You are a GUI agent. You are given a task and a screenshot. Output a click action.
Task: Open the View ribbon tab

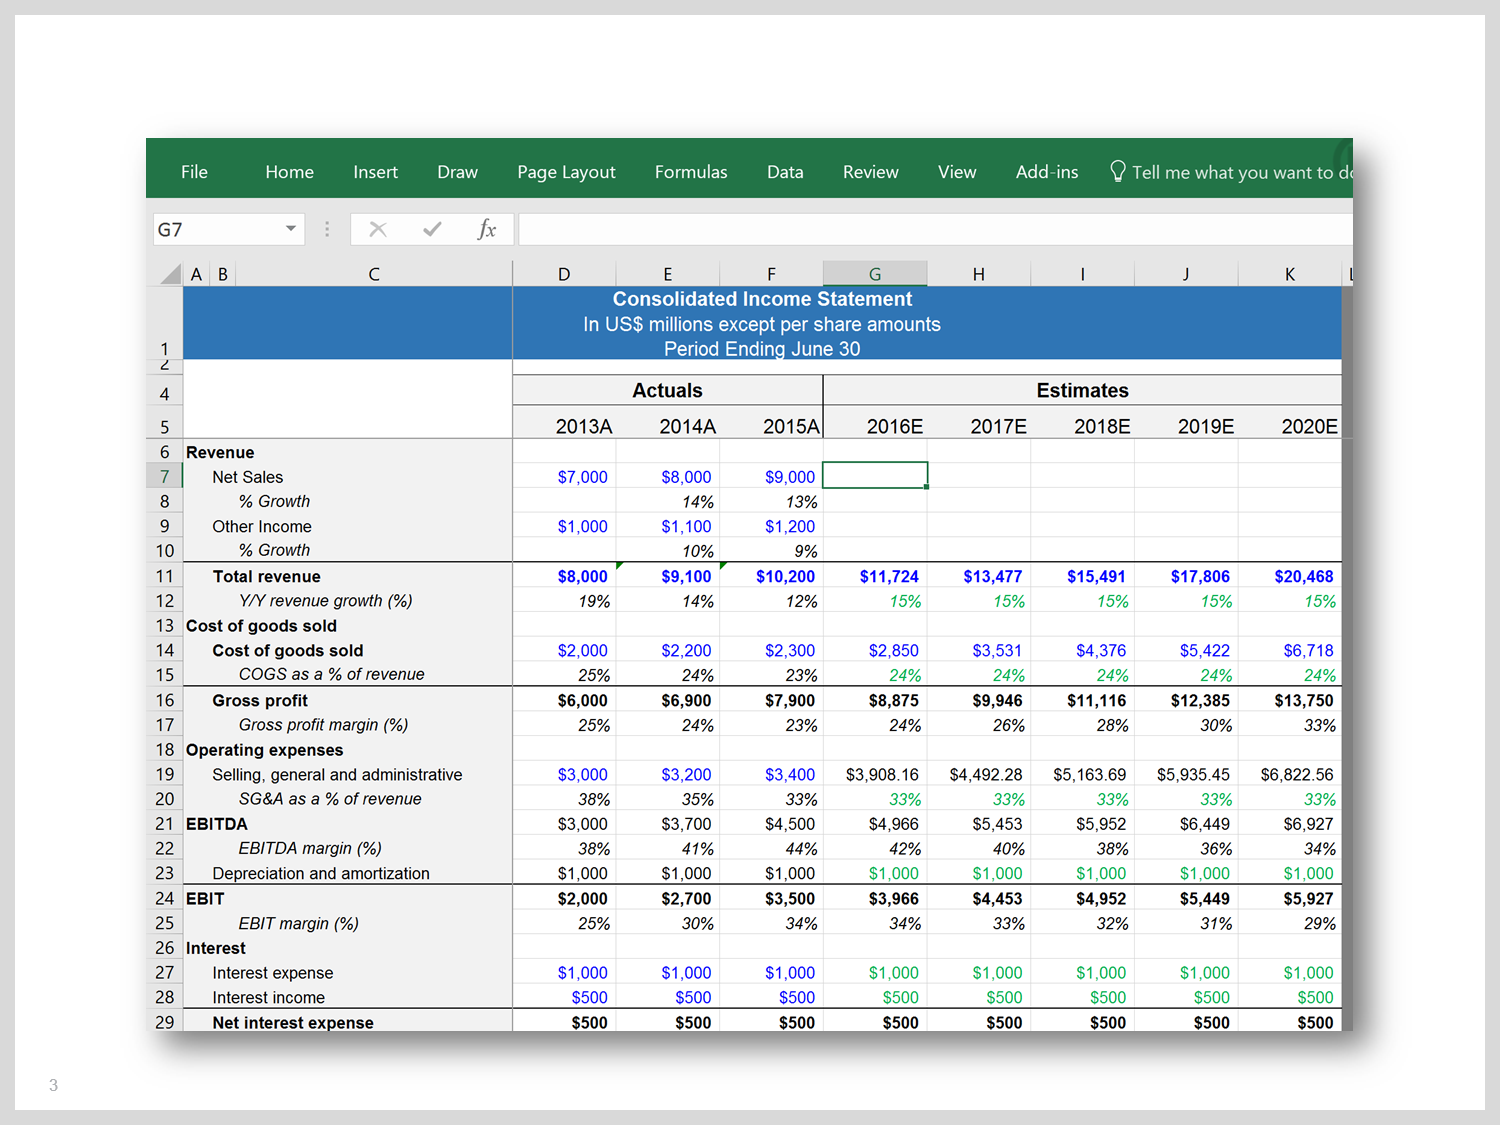(957, 172)
